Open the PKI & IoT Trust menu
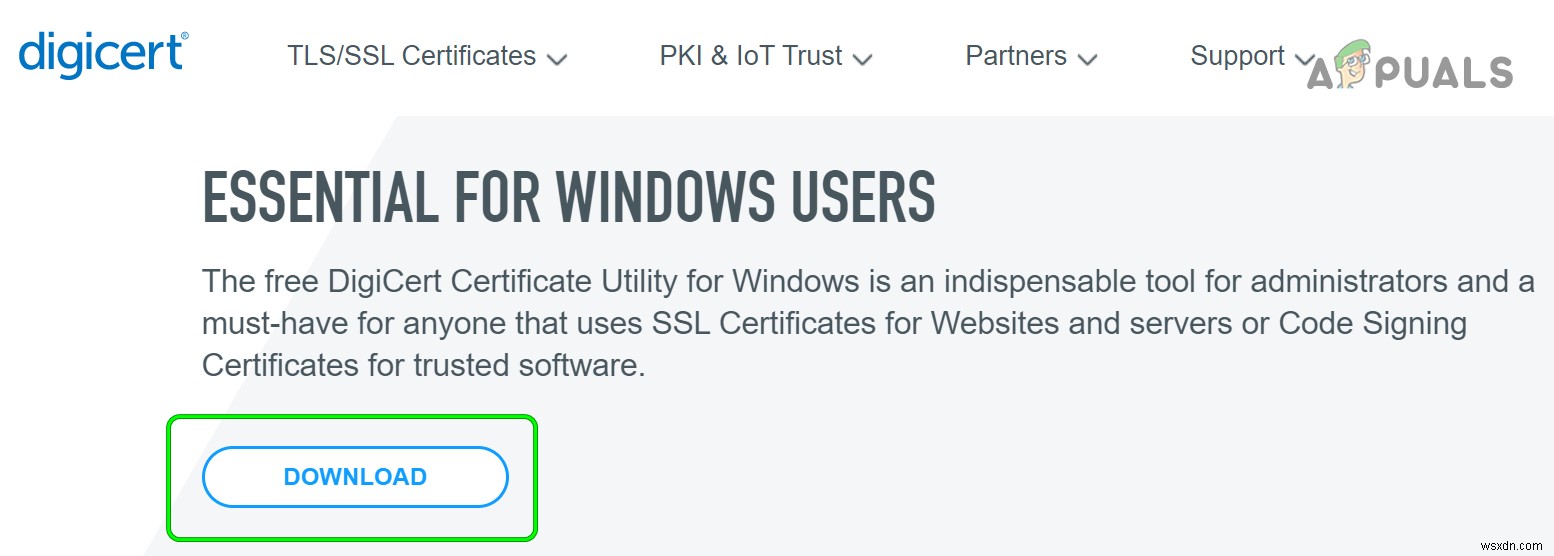This screenshot has width=1554, height=556. point(751,56)
